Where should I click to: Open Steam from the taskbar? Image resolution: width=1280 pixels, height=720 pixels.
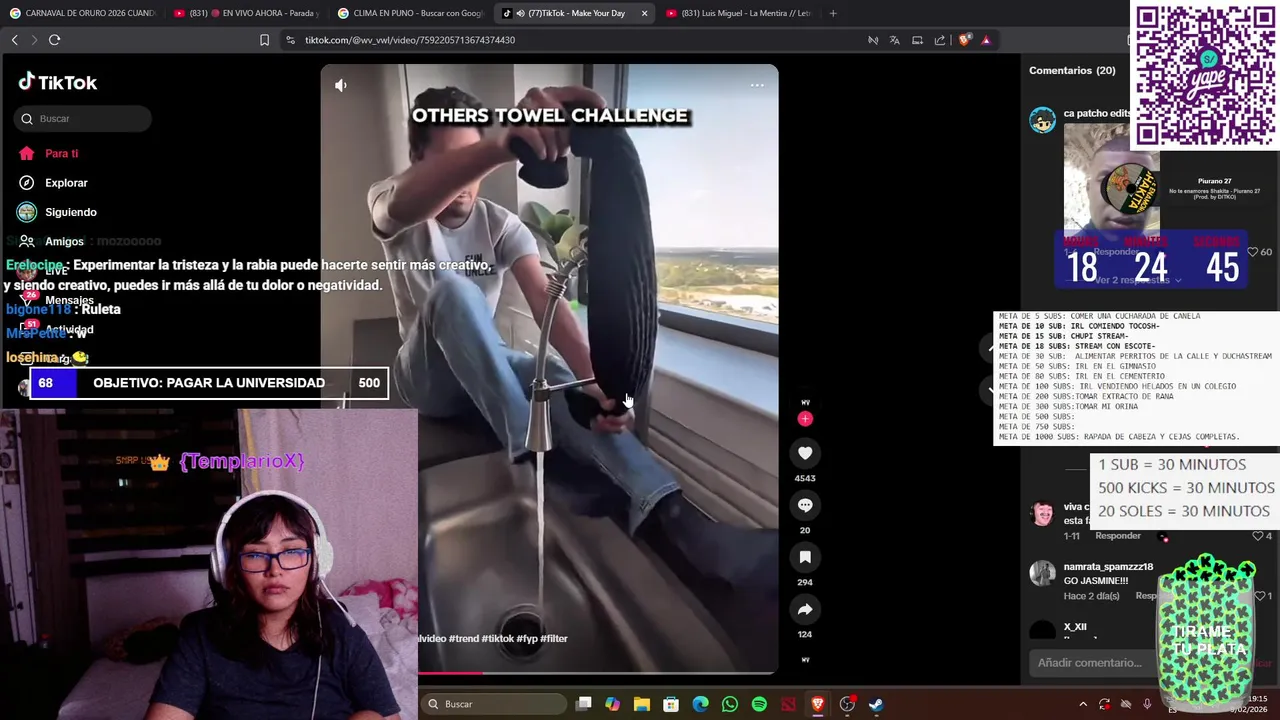876,704
